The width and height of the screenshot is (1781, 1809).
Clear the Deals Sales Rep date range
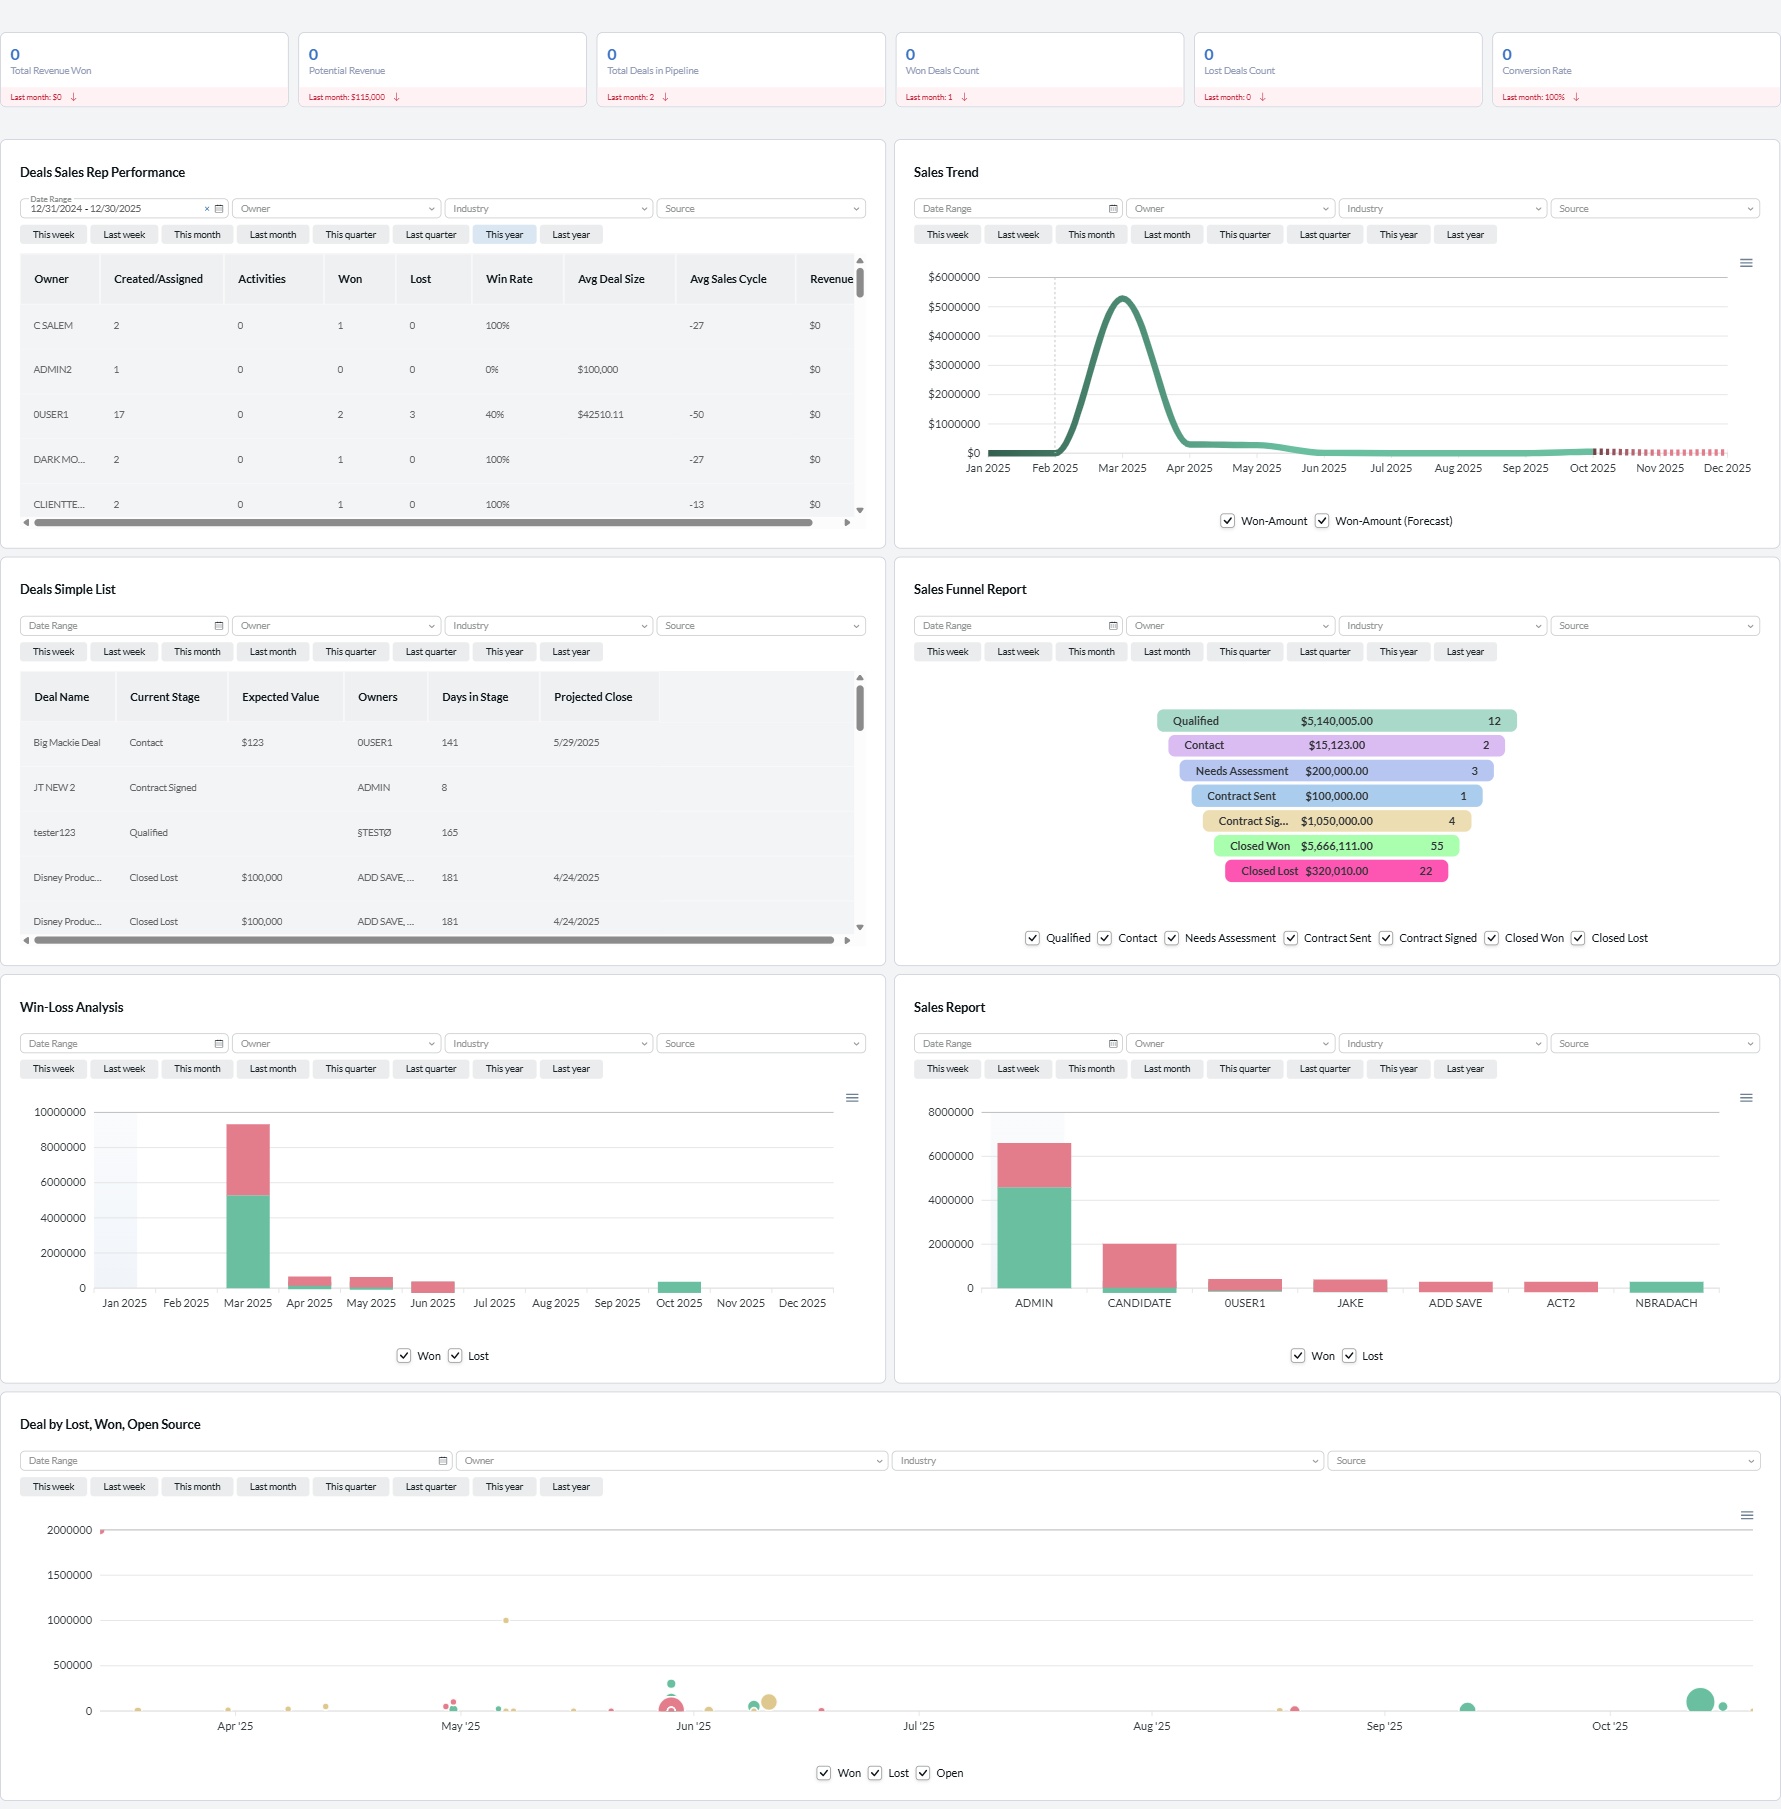point(207,209)
